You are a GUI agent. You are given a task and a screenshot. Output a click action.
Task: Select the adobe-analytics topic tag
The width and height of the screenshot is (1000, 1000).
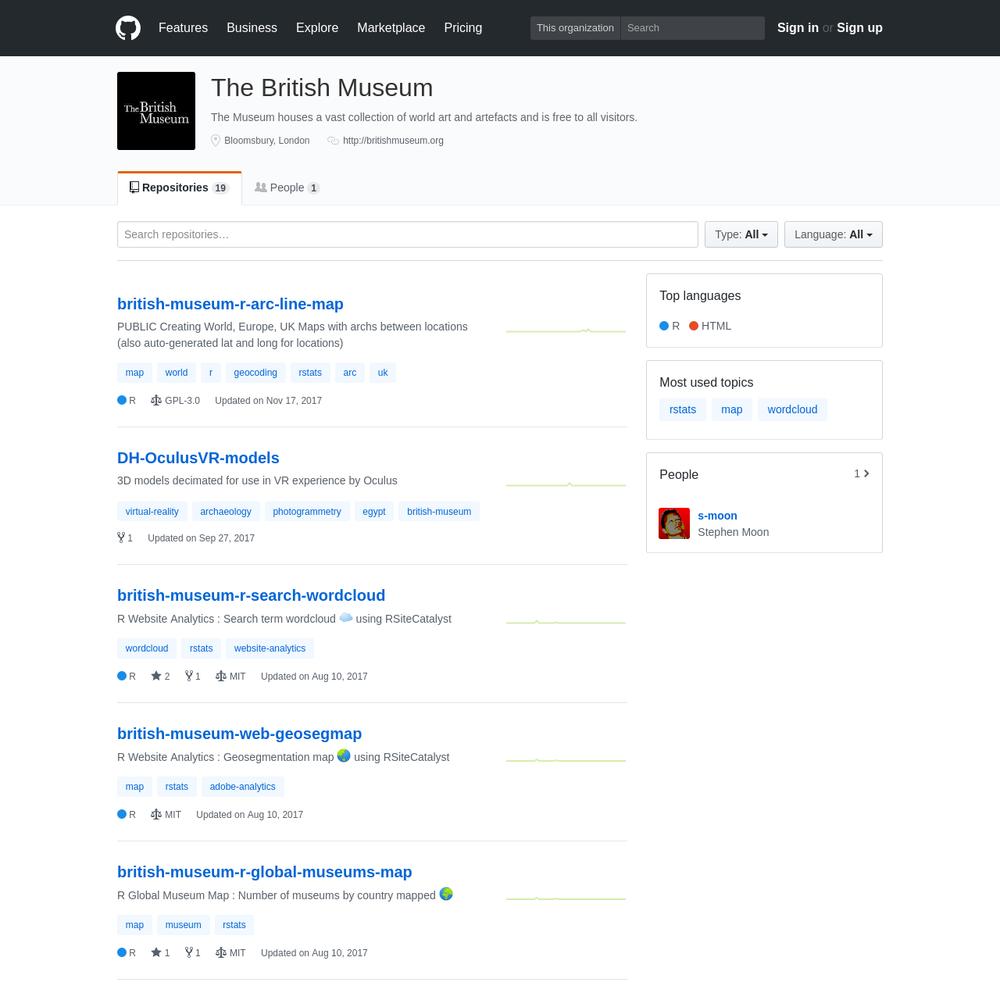(242, 786)
